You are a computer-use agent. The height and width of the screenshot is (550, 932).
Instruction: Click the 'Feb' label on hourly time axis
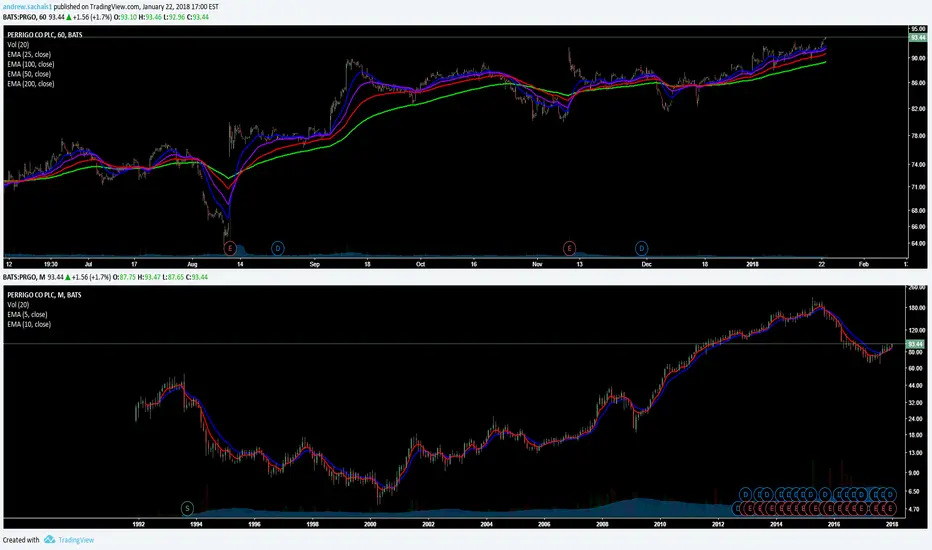(864, 264)
